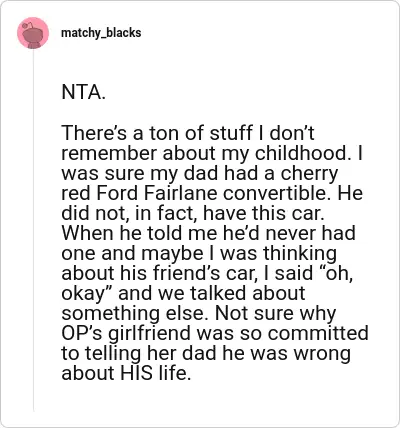Visit matchy_blacks user profile
Screen dimensions: 400x428
click(101, 33)
